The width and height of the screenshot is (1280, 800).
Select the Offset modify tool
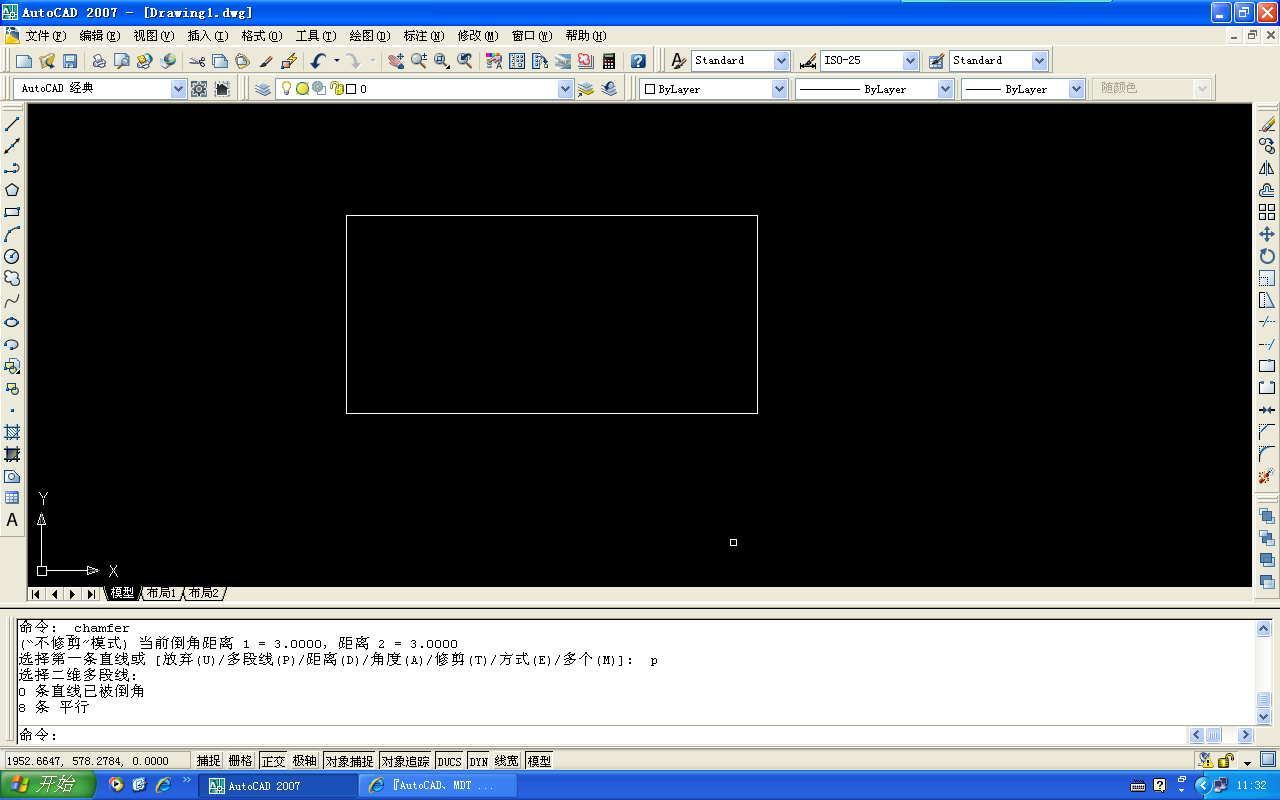point(1267,190)
